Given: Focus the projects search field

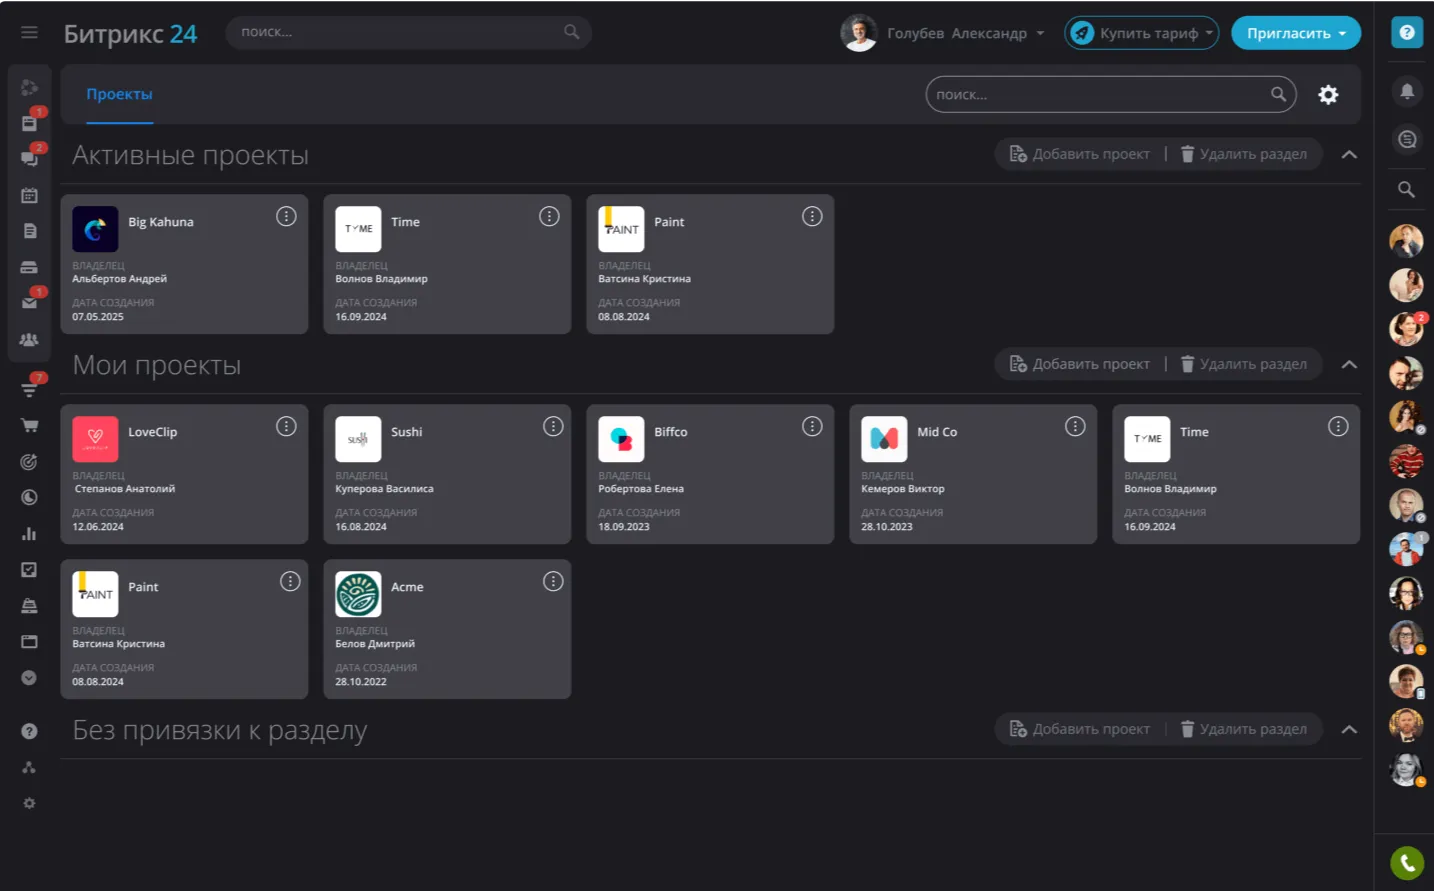Looking at the screenshot, I should (1111, 94).
